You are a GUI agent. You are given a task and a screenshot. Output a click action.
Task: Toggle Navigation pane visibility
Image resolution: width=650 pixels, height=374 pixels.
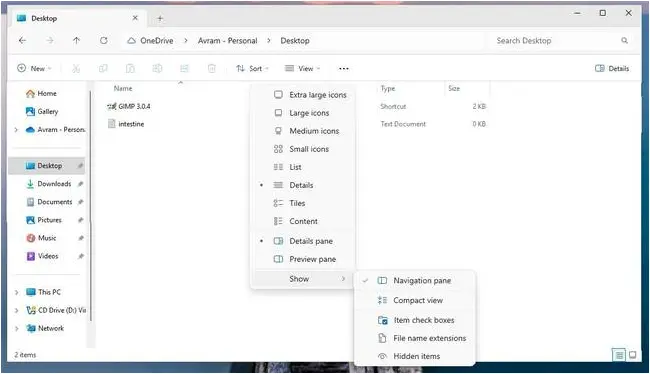[x=415, y=281]
